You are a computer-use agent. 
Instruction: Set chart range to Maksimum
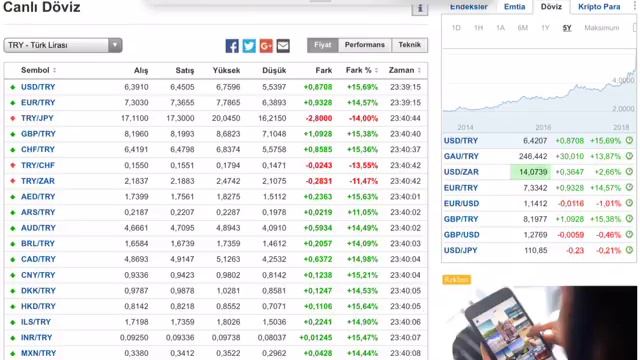[x=602, y=28]
